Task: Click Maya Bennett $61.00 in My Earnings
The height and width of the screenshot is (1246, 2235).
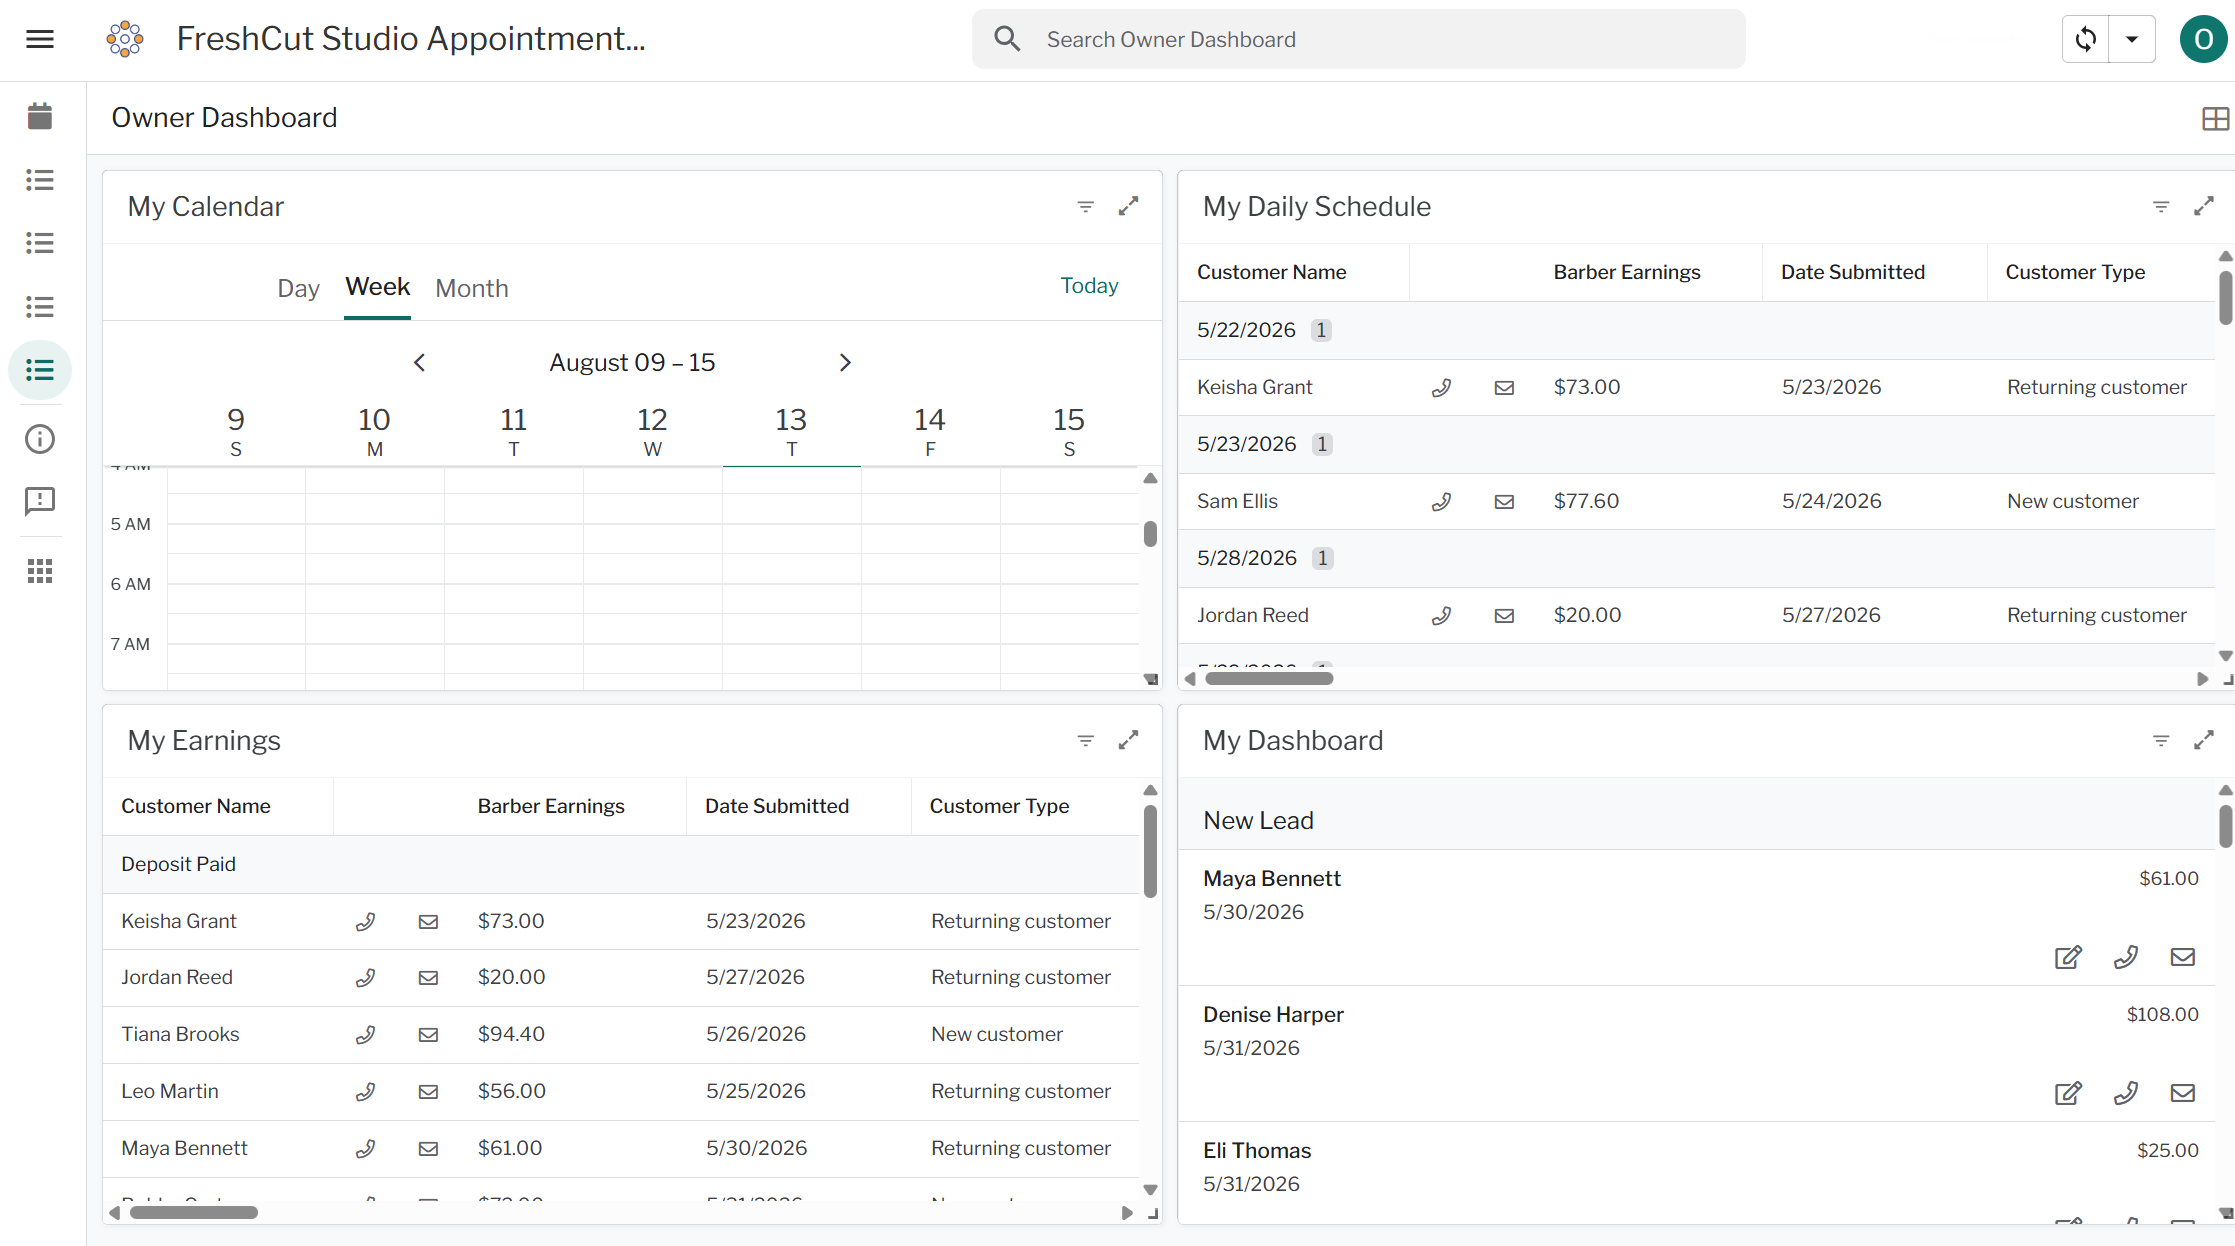Action: (509, 1148)
